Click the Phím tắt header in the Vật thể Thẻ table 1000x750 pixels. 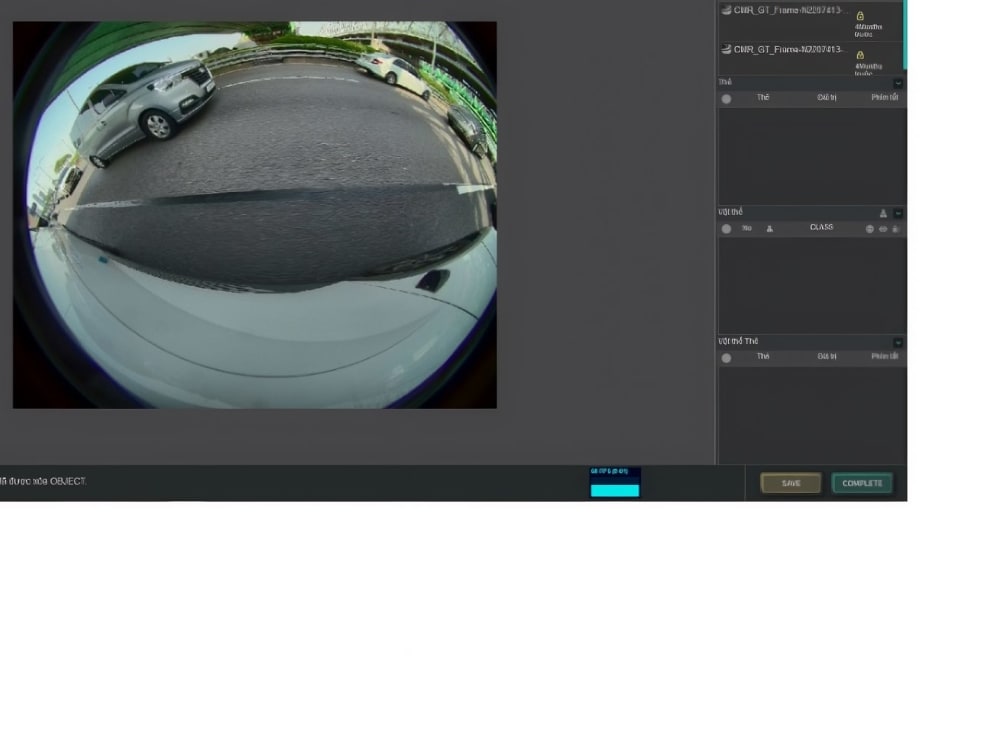coord(885,357)
